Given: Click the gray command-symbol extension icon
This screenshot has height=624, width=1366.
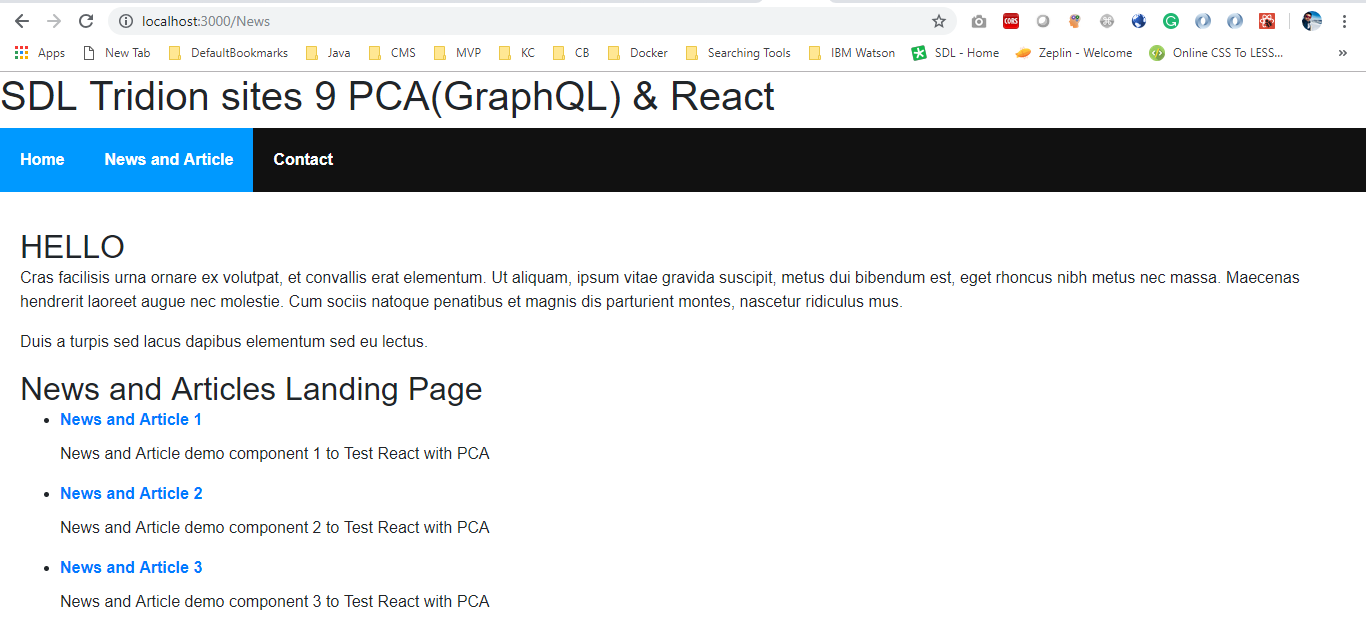Looking at the screenshot, I should pos(1107,21).
